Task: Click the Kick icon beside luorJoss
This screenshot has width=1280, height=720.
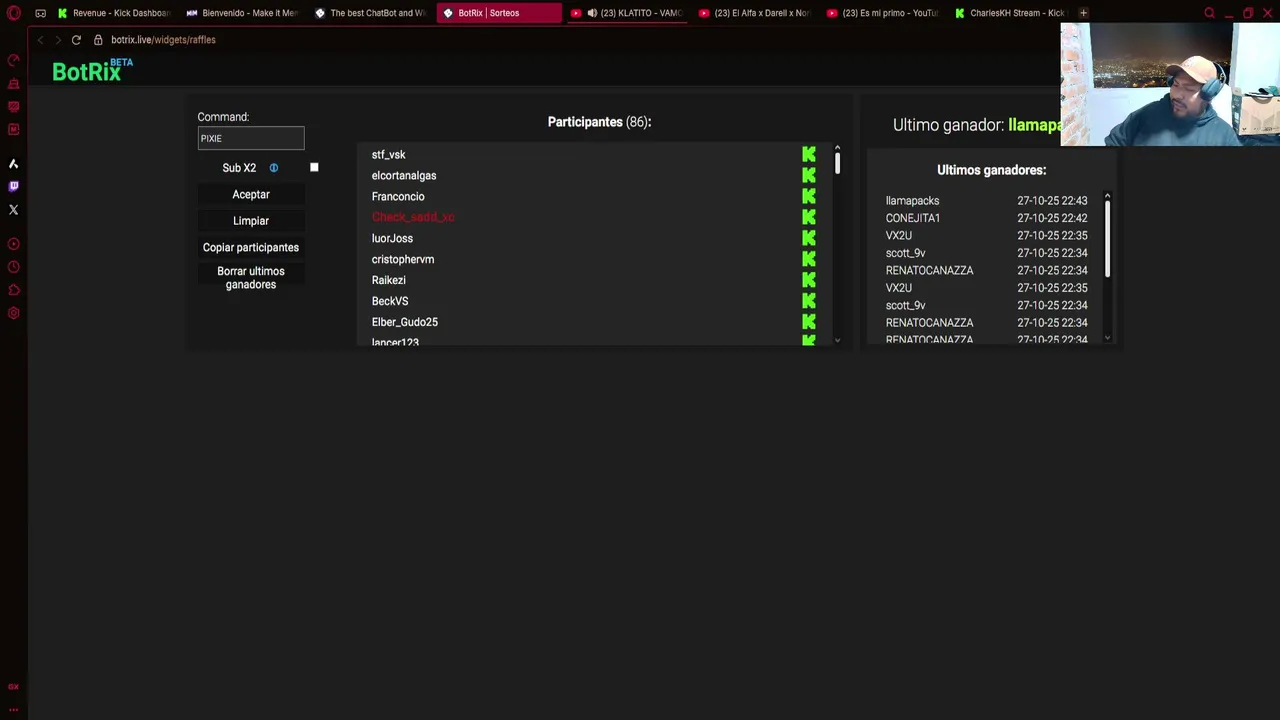Action: point(808,238)
